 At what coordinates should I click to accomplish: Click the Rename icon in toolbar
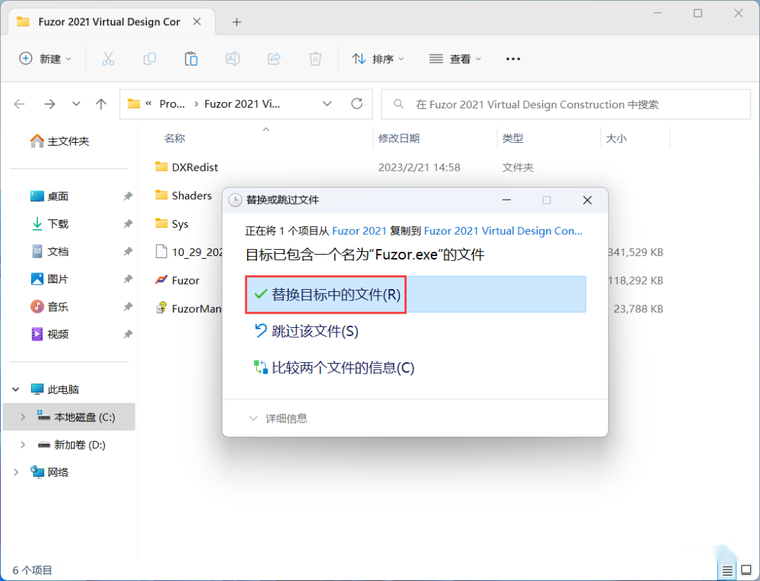tap(233, 59)
